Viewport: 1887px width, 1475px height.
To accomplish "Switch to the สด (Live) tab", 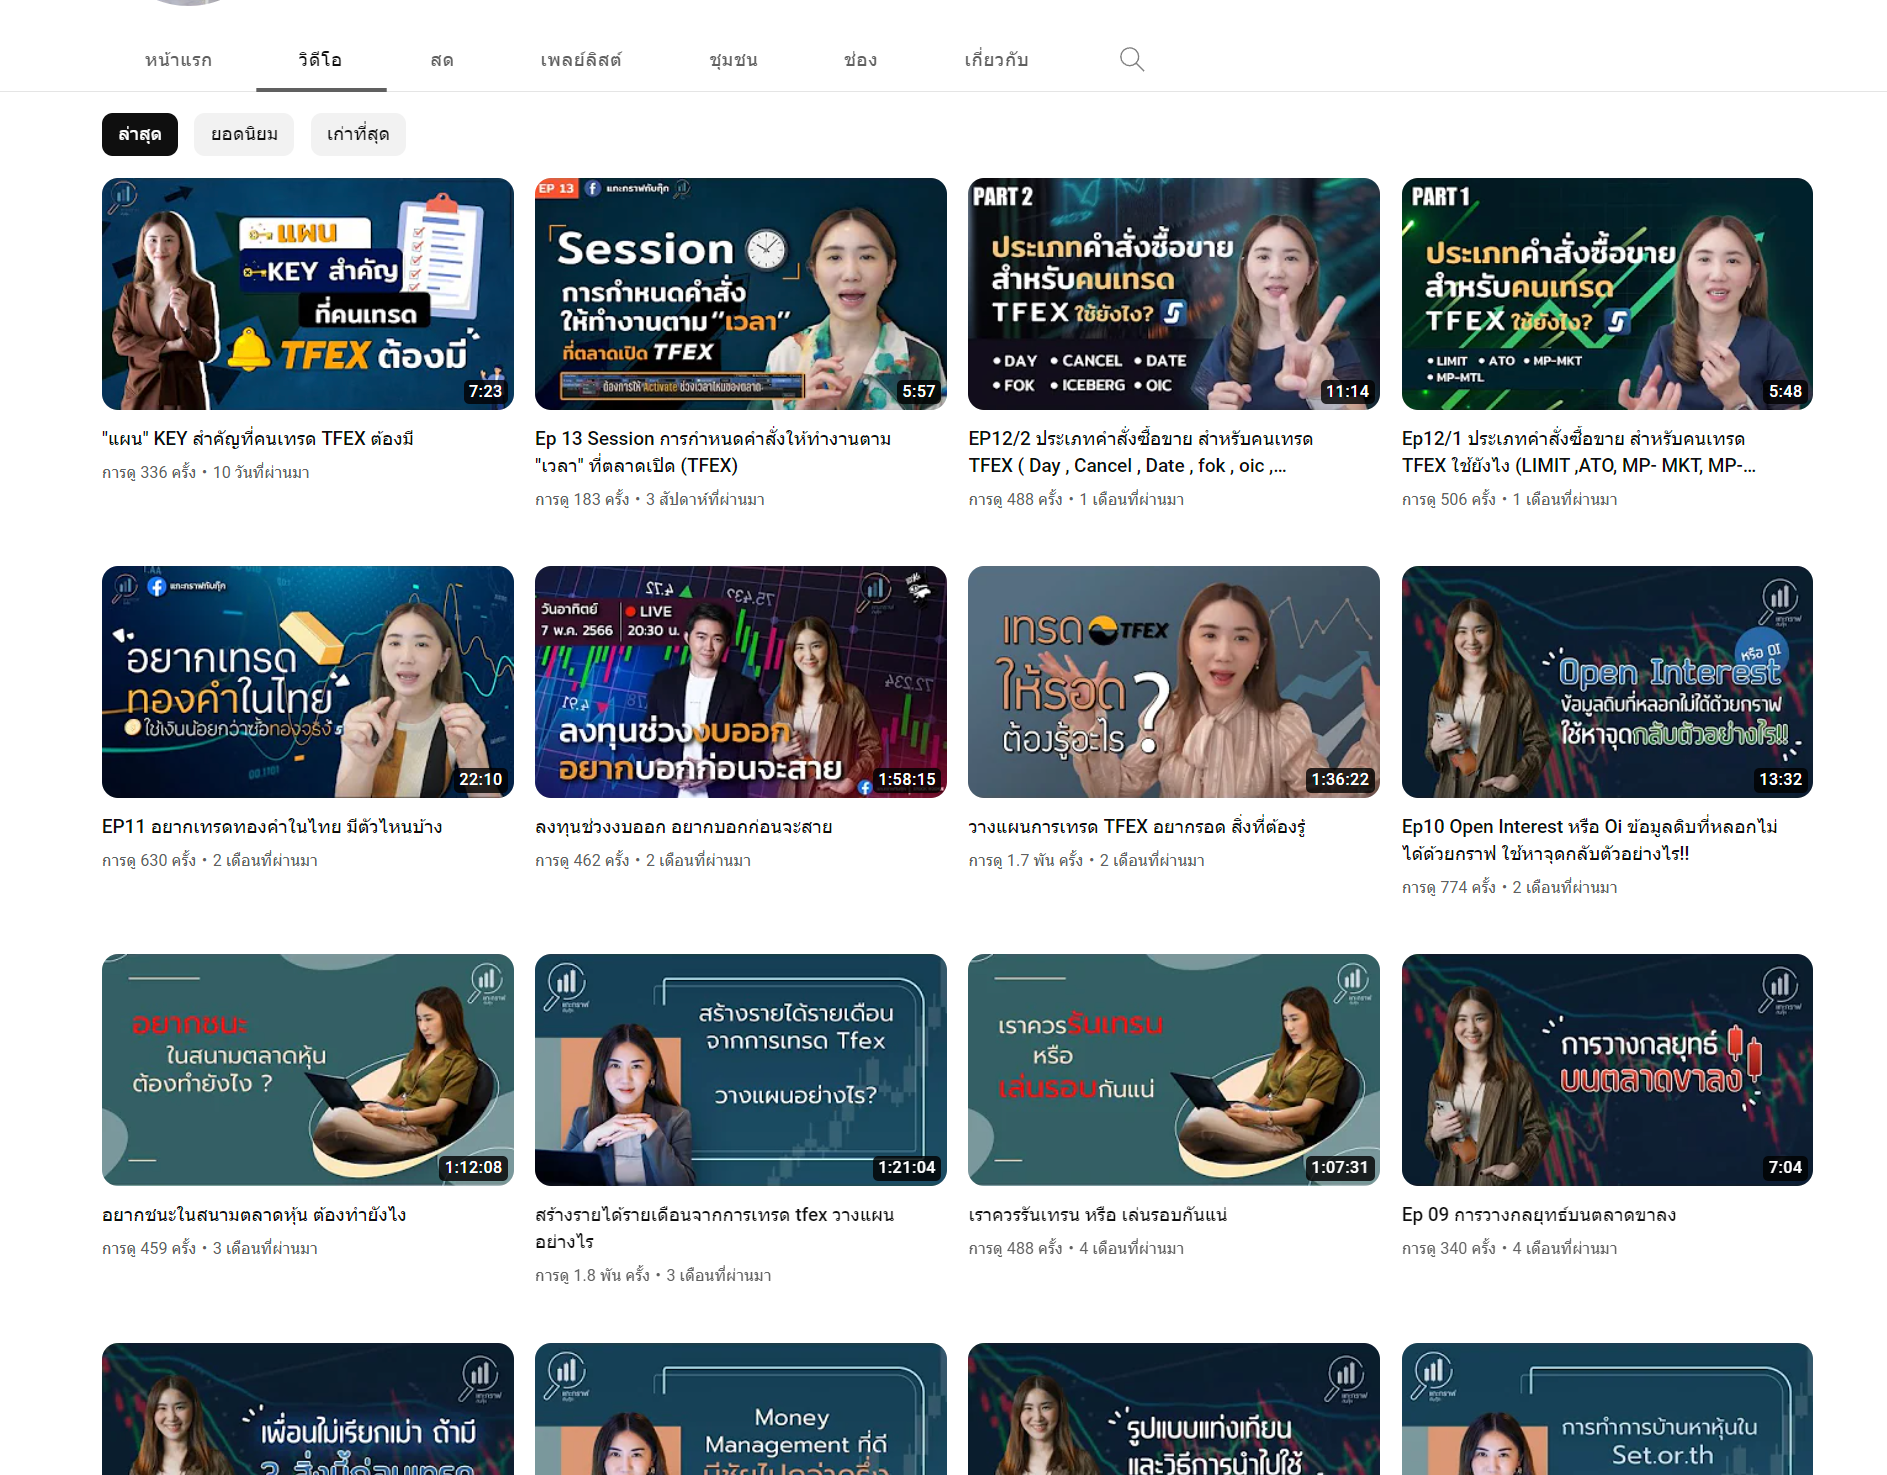I will (442, 60).
